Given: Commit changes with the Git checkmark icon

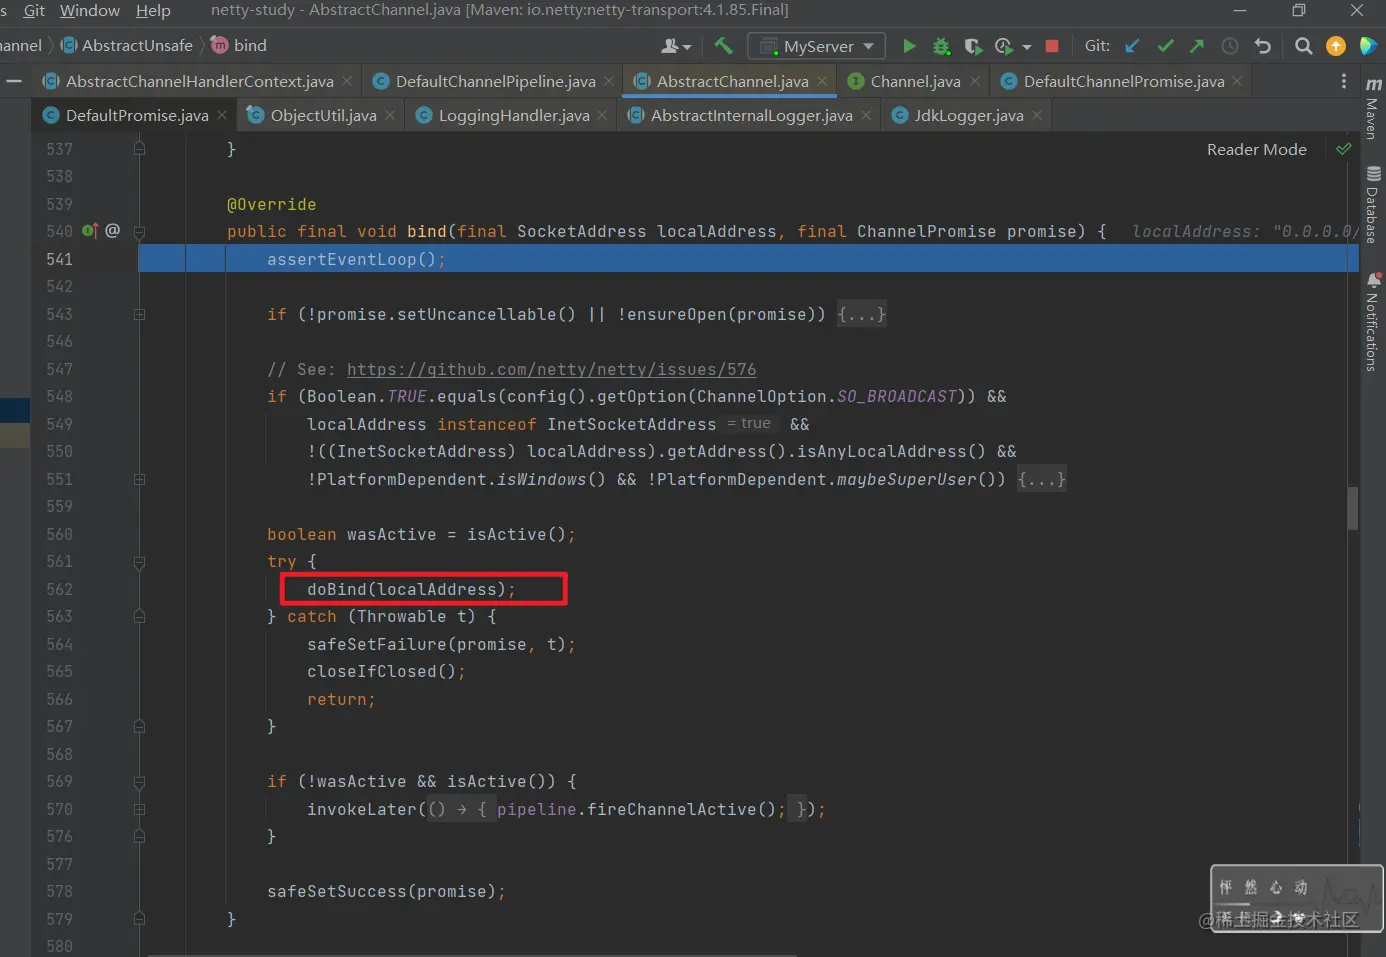Looking at the screenshot, I should (x=1165, y=46).
